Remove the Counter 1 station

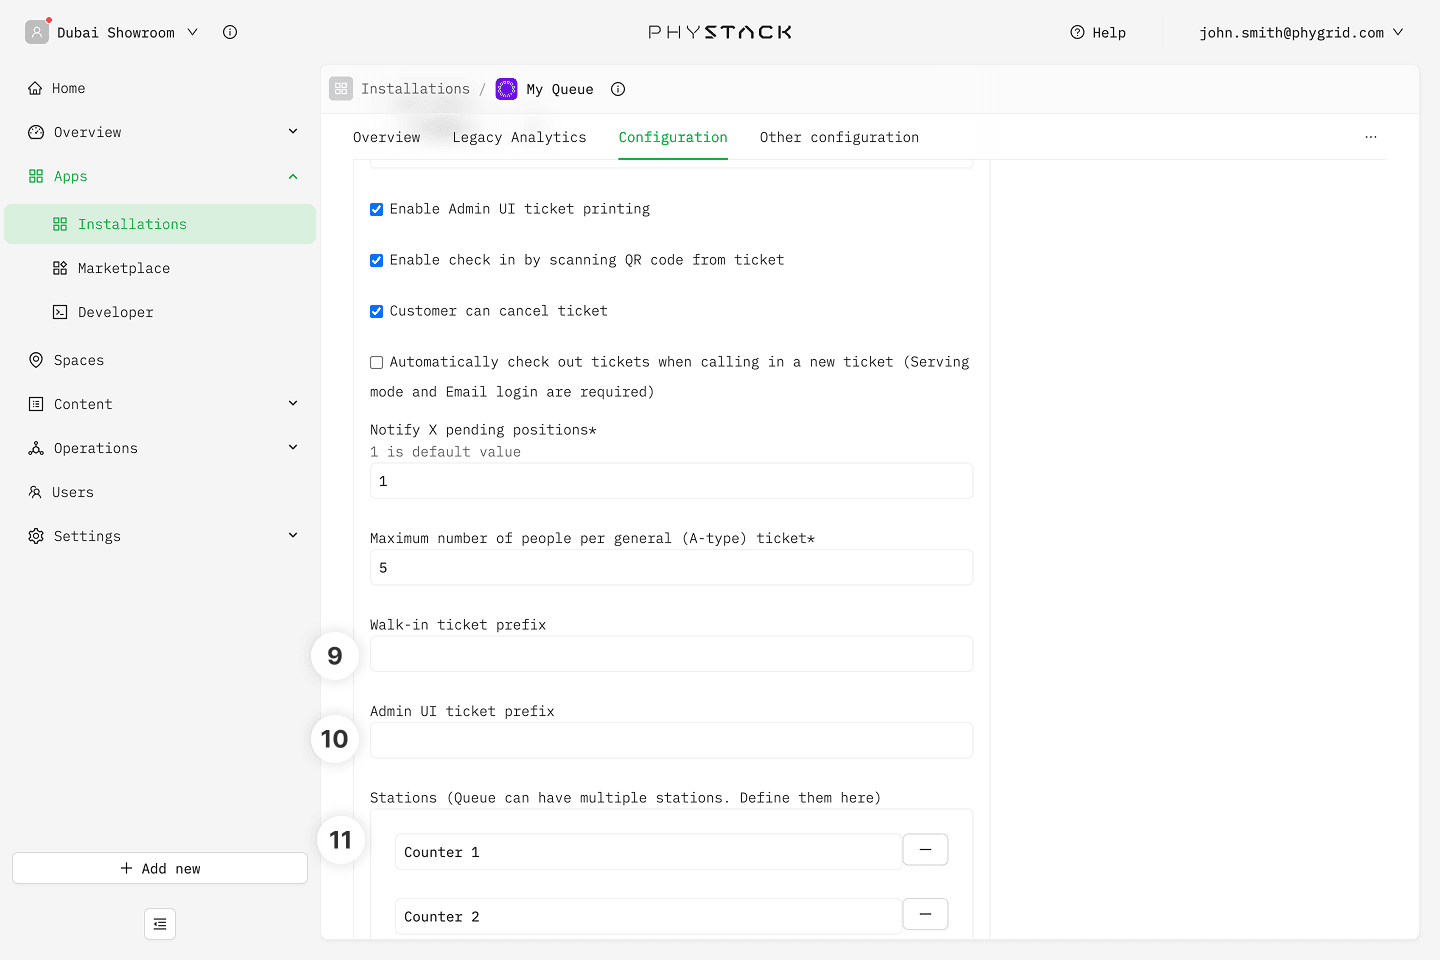(925, 850)
